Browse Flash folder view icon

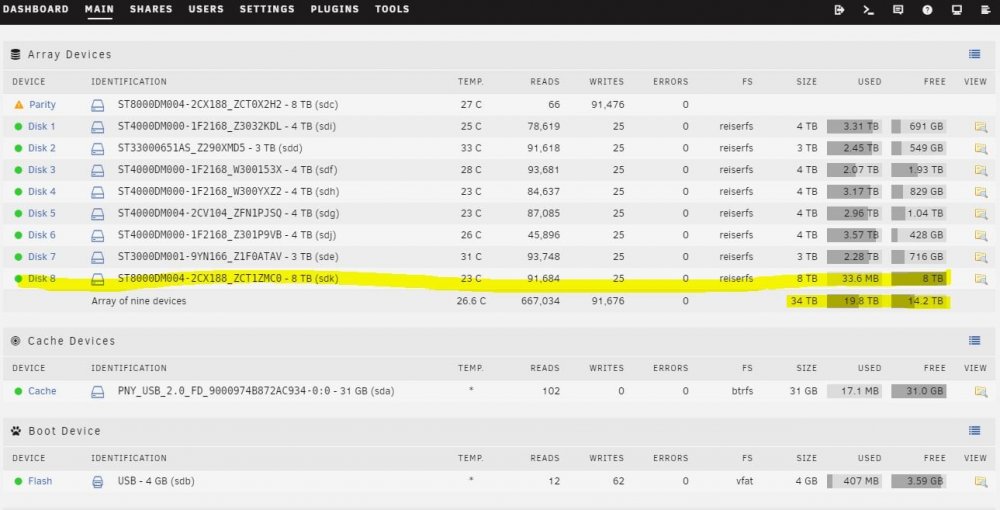(x=980, y=481)
